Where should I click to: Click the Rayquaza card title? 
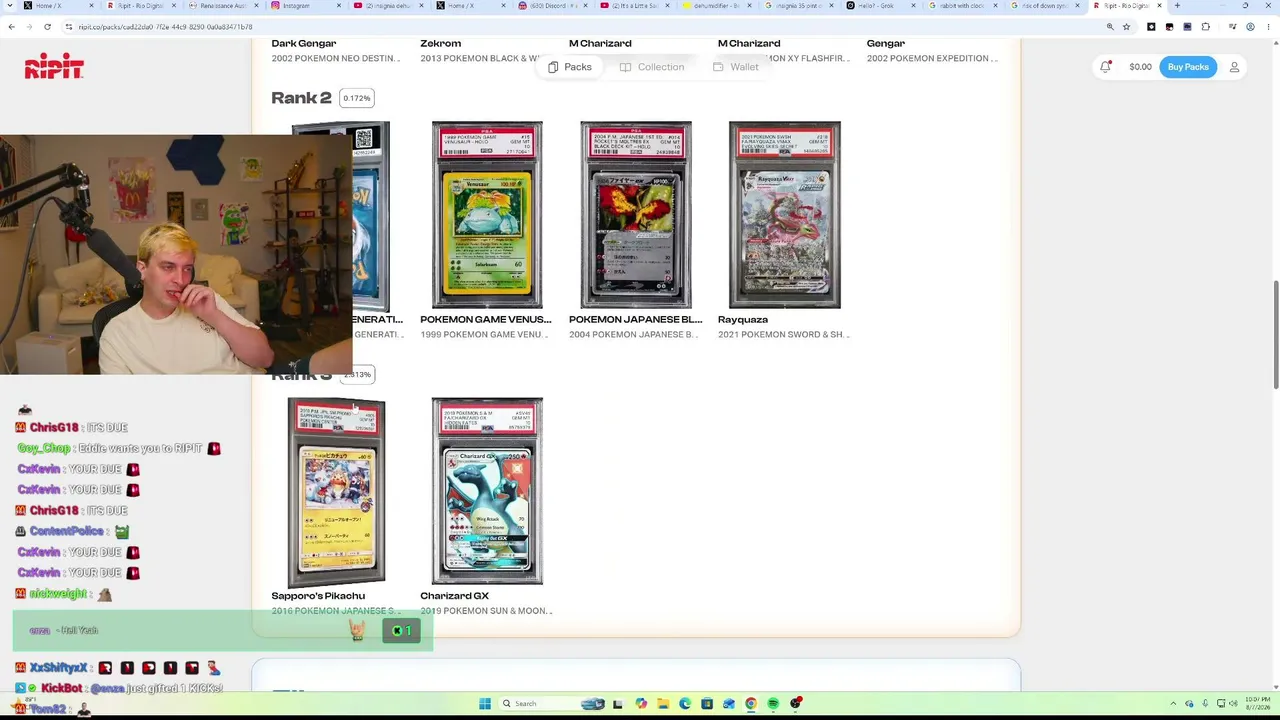click(743, 320)
